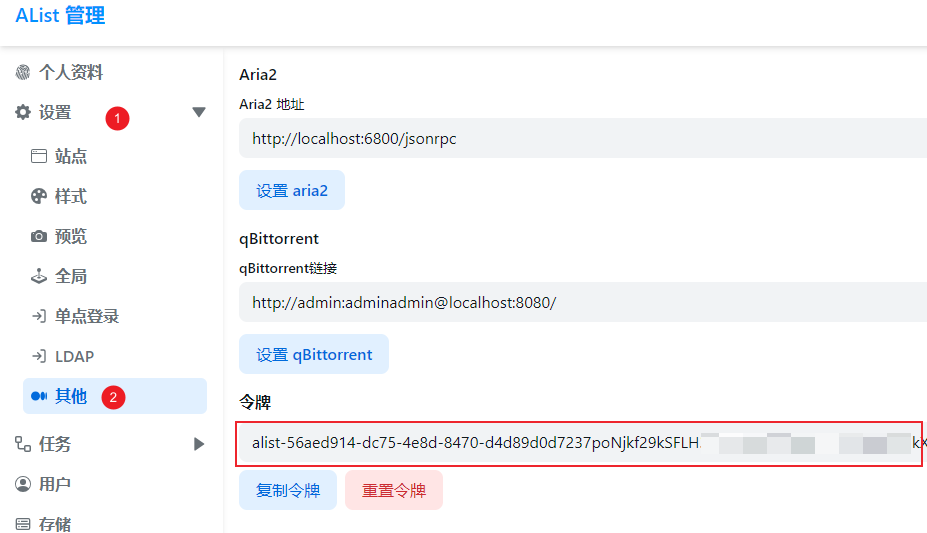This screenshot has width=927, height=533.
Task: Click the login arrow icon beside 单点登录
Action: [x=39, y=316]
